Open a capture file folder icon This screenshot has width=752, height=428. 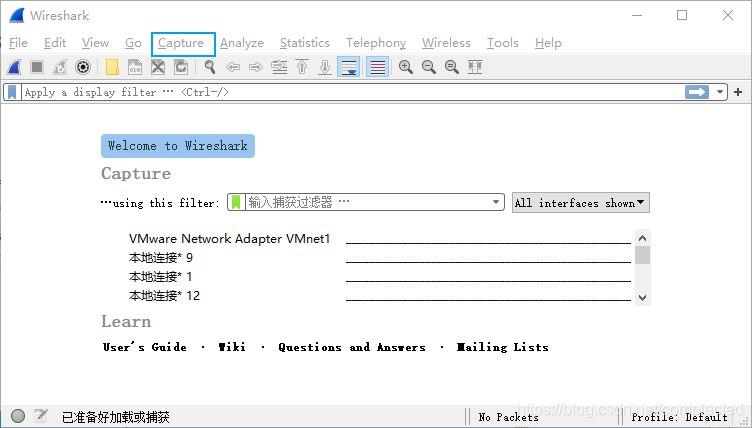[x=112, y=67]
